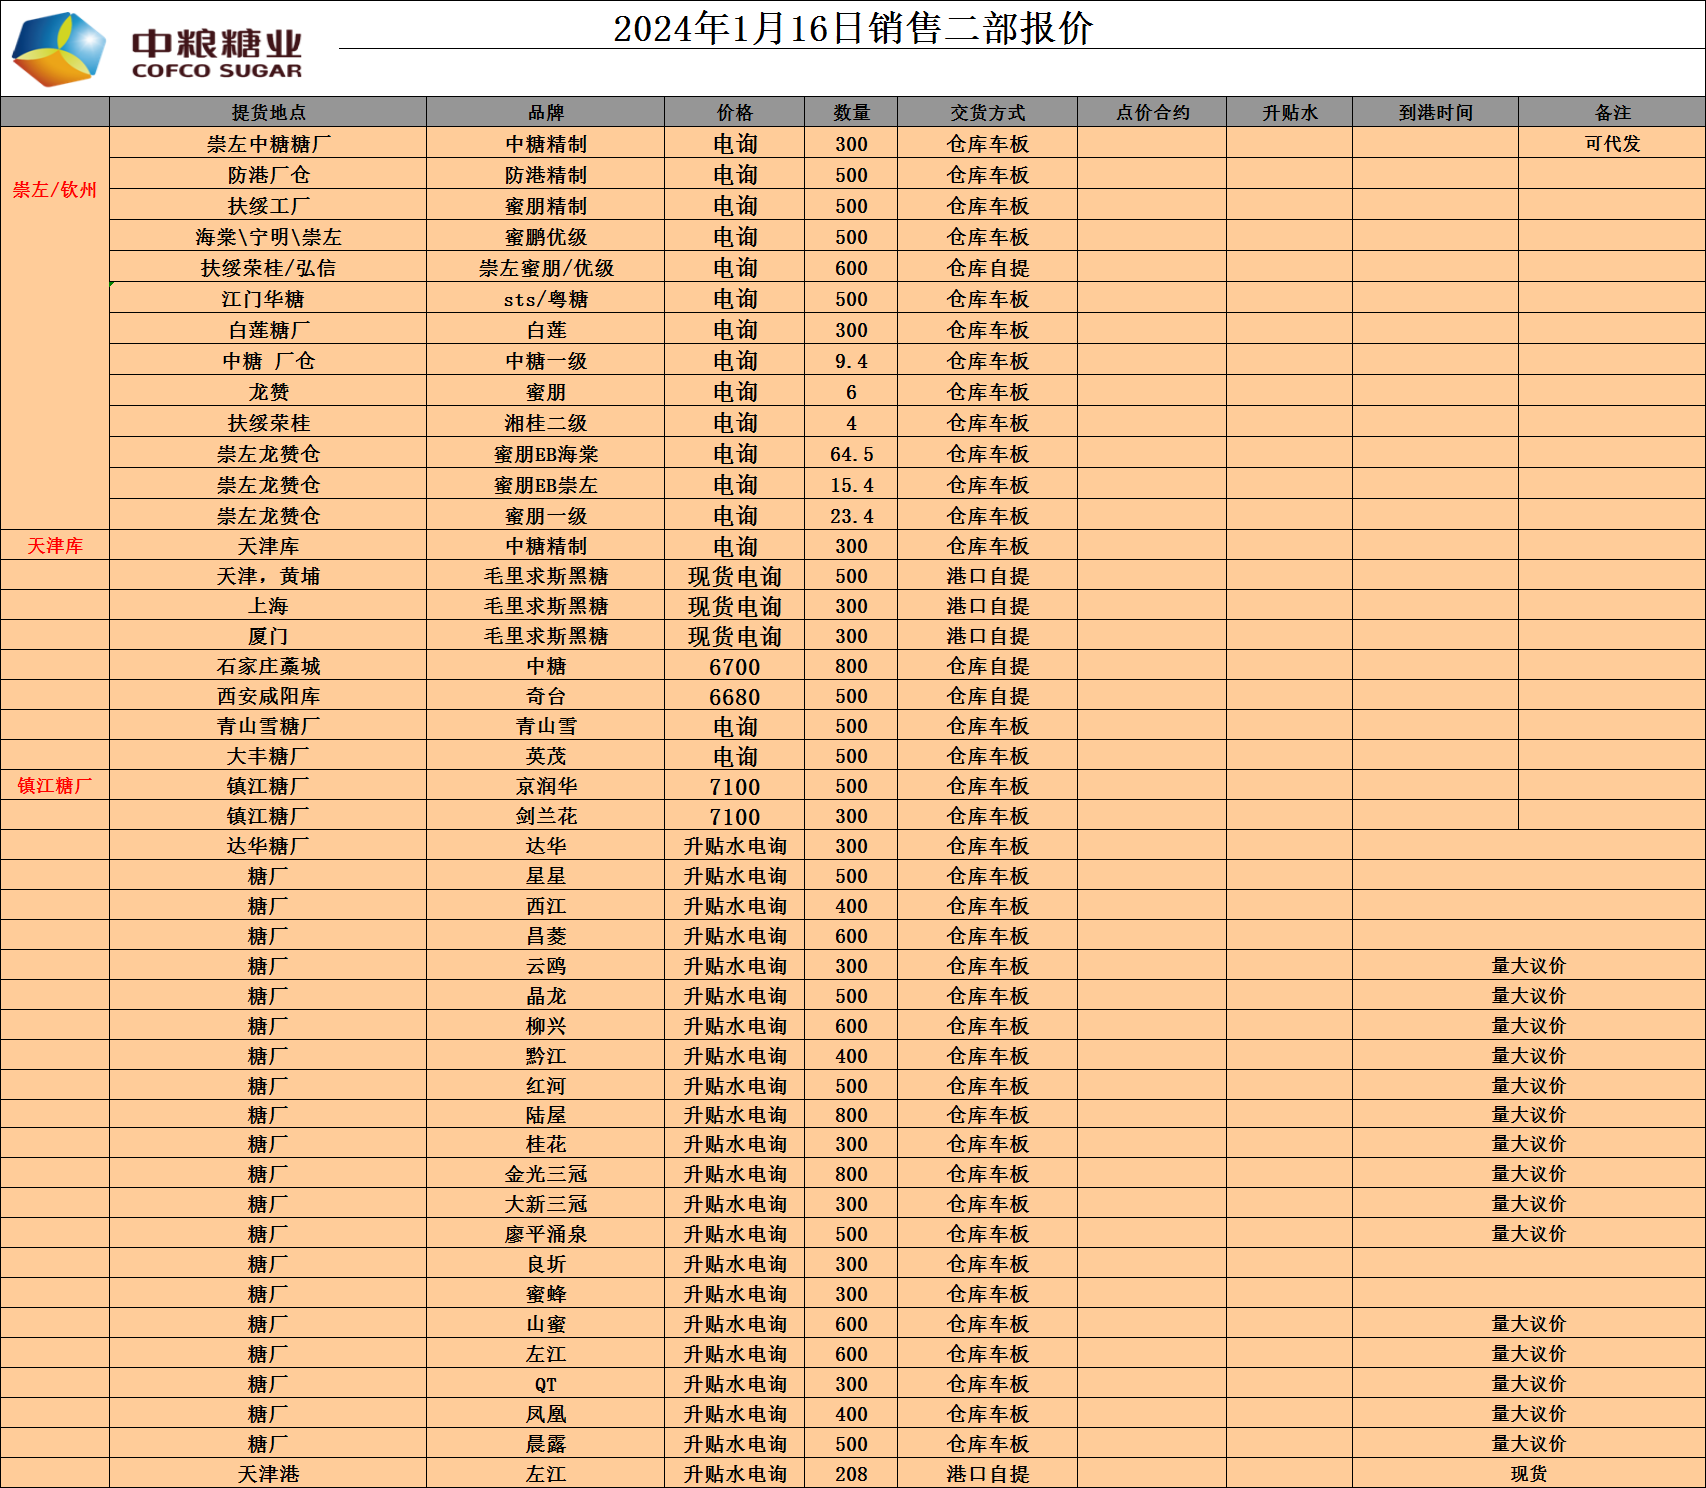Select the 提货地点 column header
The image size is (1706, 1488).
(268, 113)
